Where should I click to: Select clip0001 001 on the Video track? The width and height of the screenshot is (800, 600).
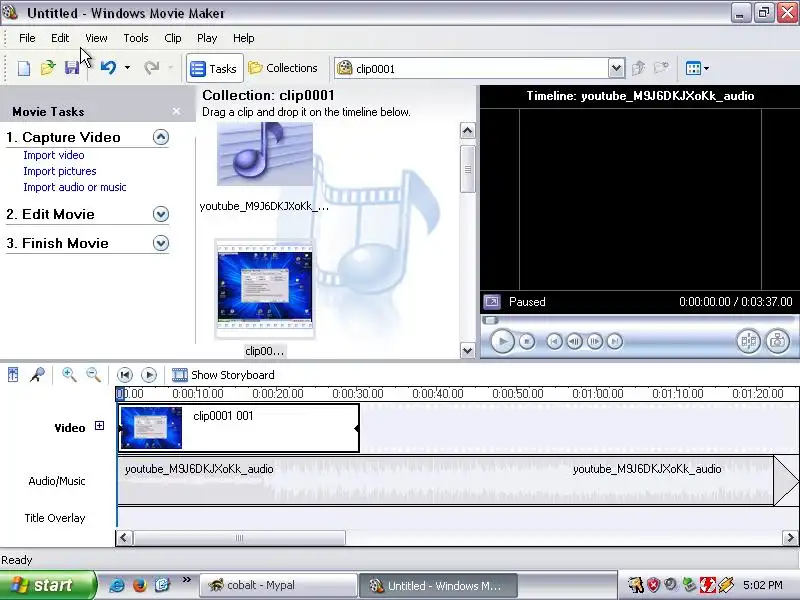point(239,428)
